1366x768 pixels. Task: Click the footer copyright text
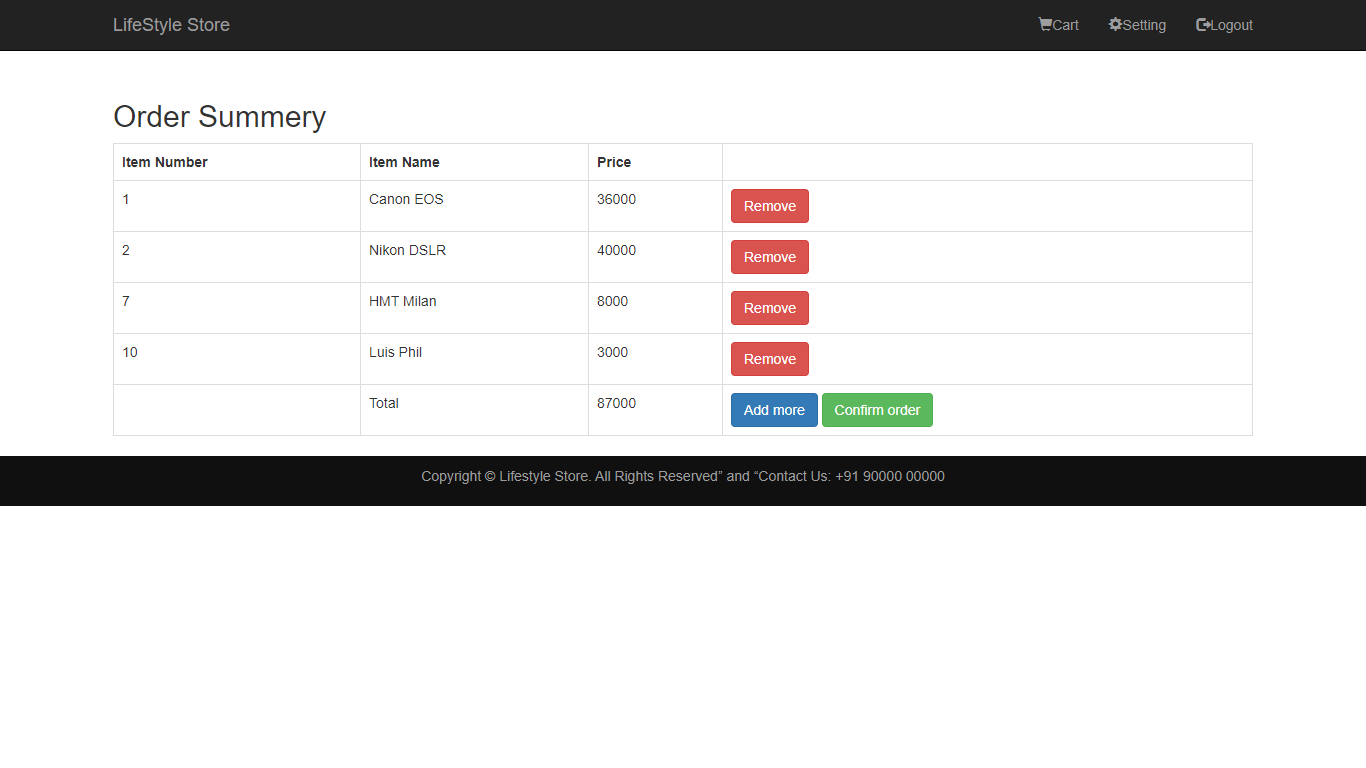(682, 476)
